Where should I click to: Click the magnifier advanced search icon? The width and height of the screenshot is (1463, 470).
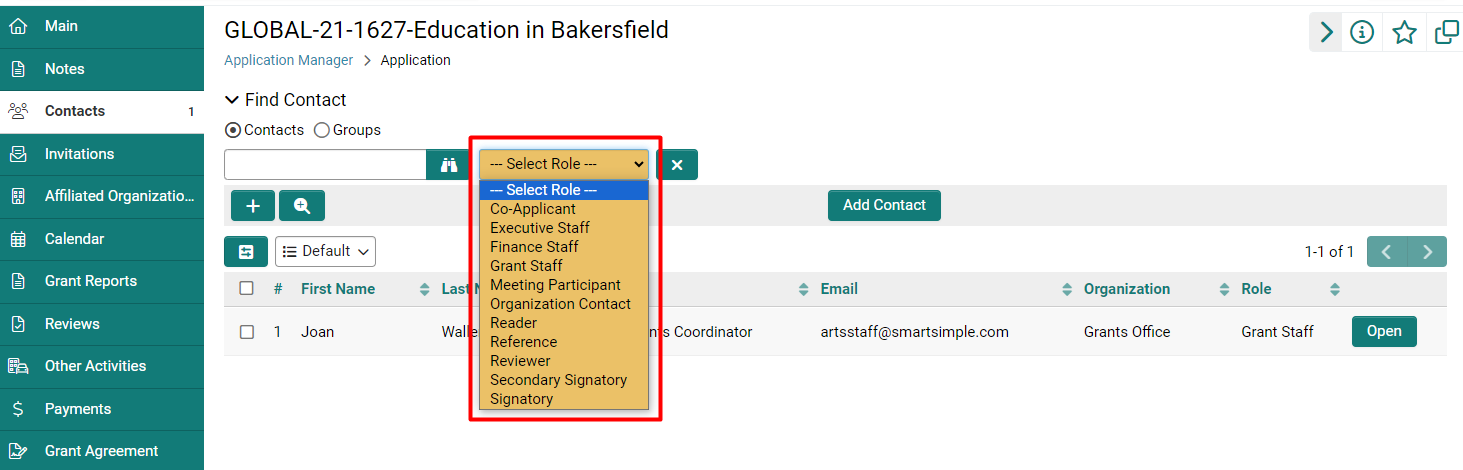pyautogui.click(x=302, y=205)
